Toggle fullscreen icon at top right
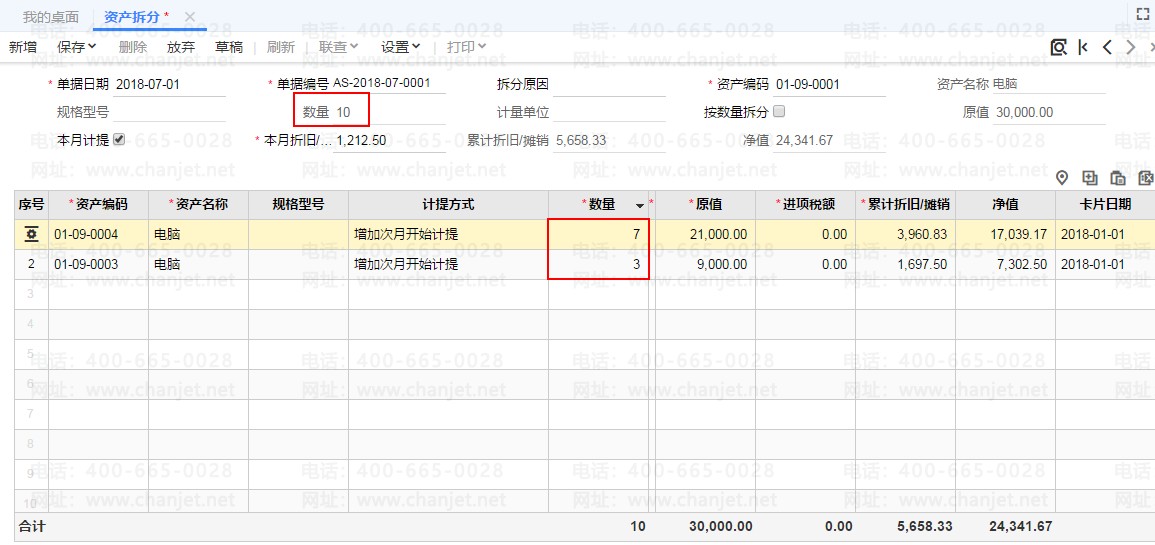Image resolution: width=1155 pixels, height=545 pixels. click(x=1143, y=14)
